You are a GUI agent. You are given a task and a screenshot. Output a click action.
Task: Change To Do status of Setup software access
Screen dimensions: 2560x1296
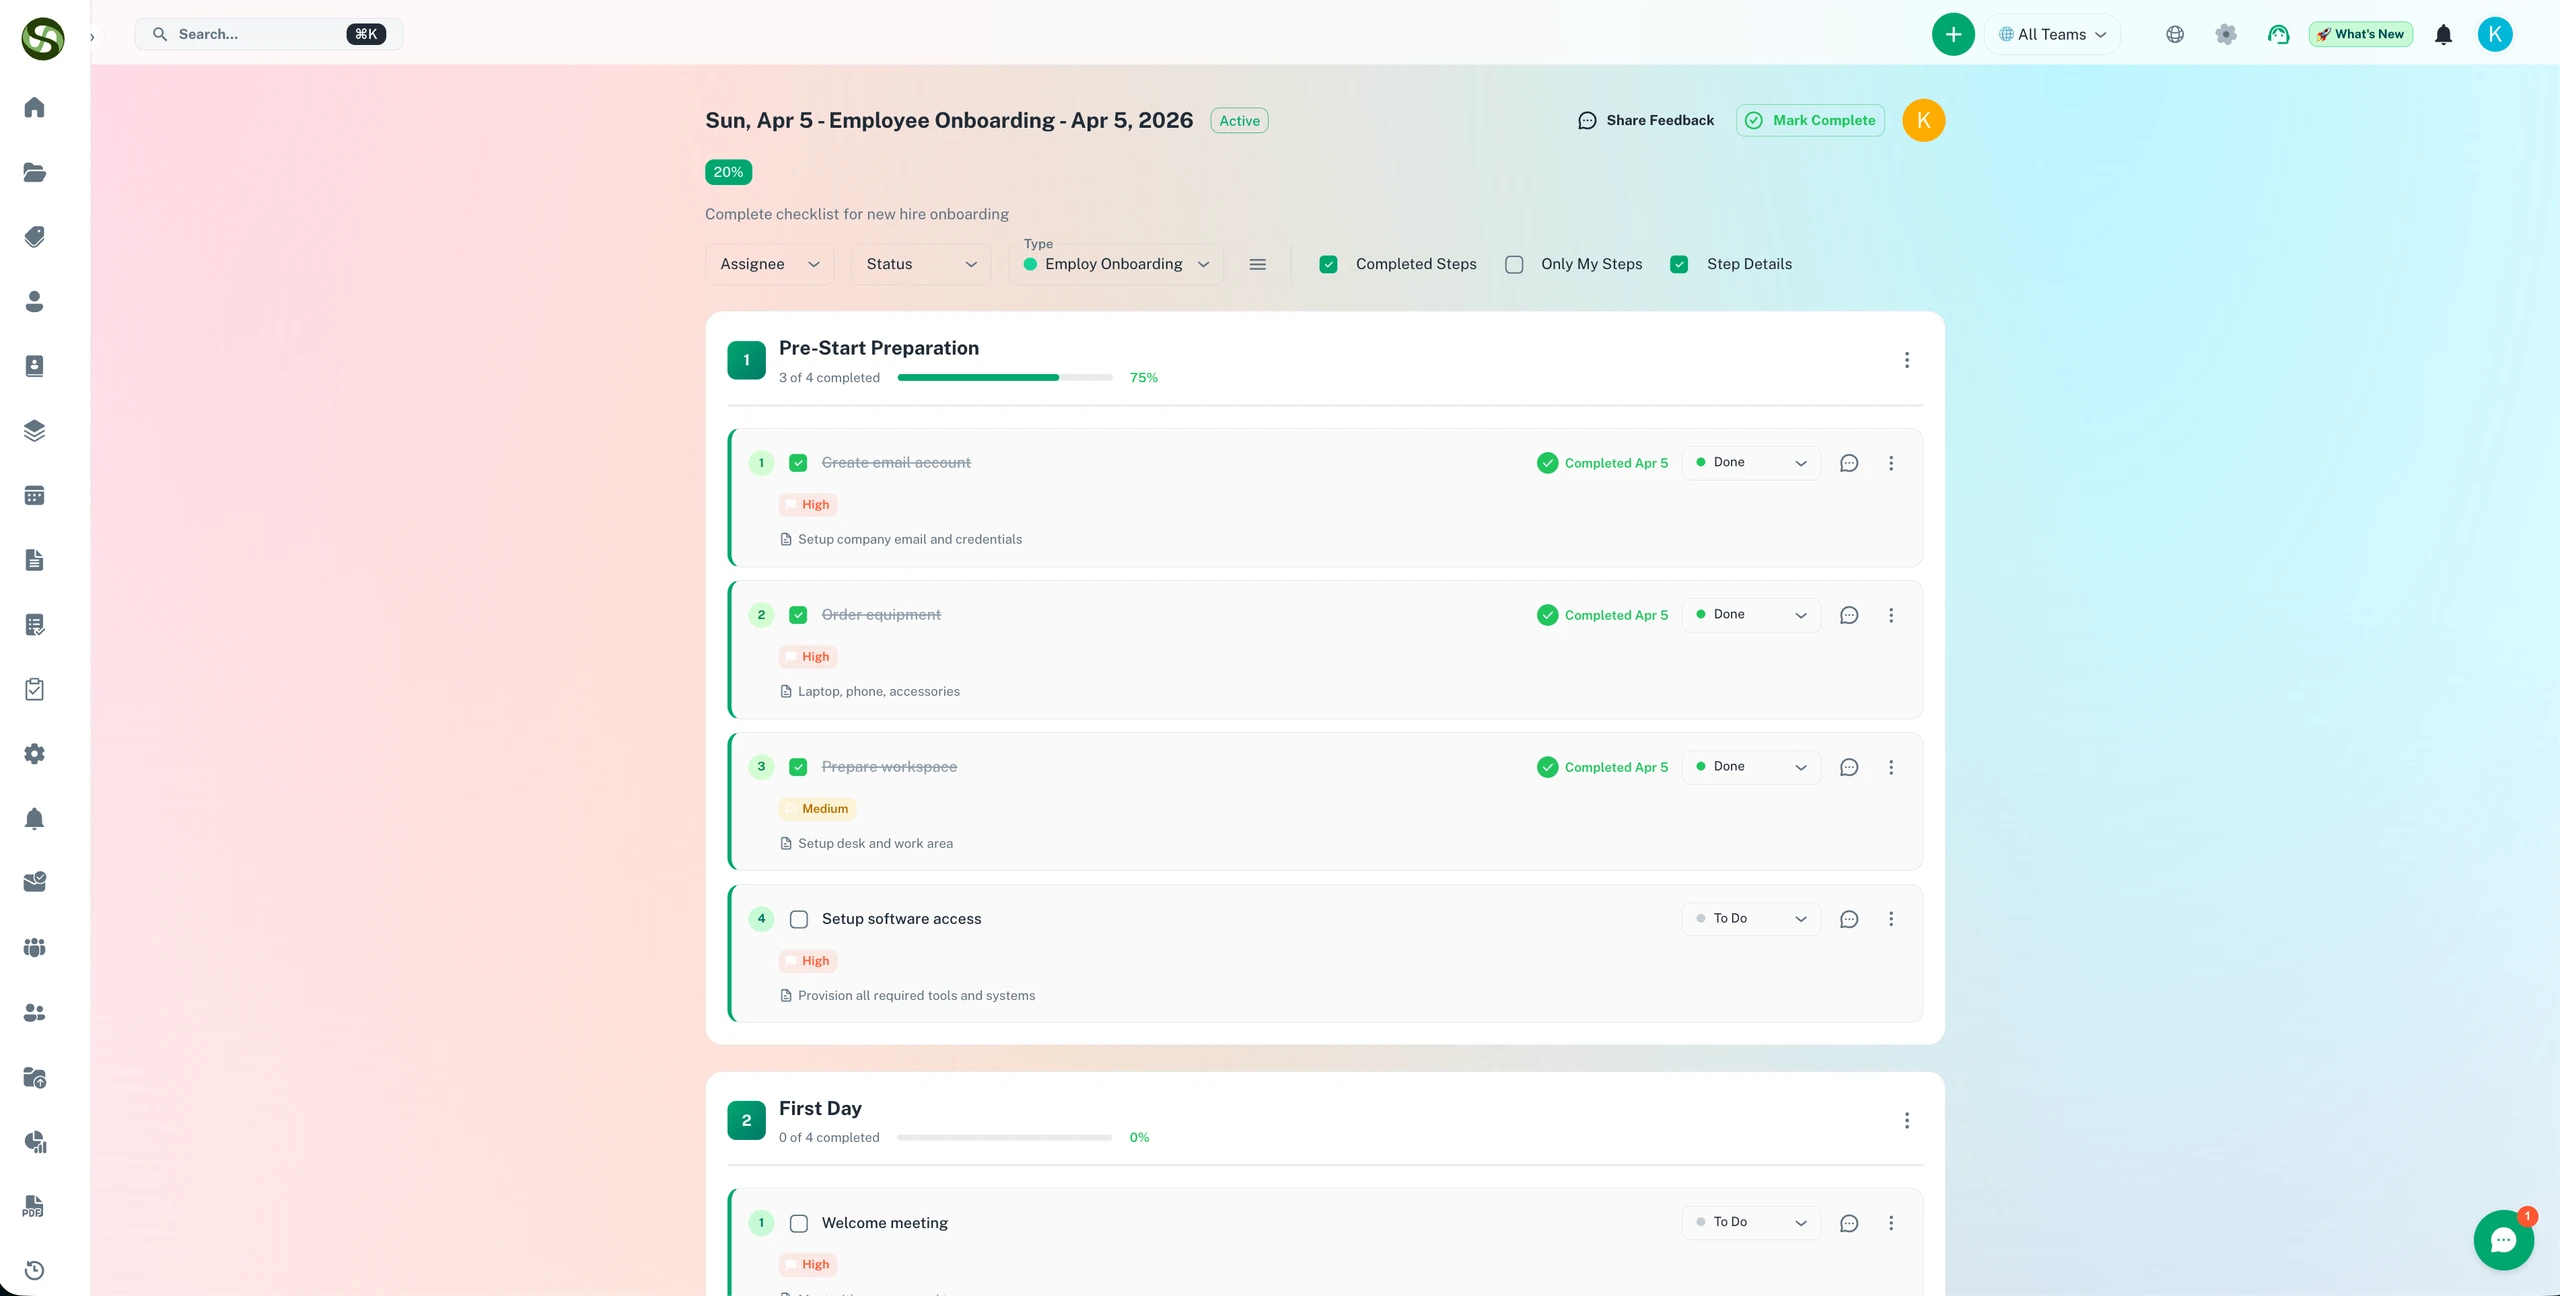pos(1751,919)
